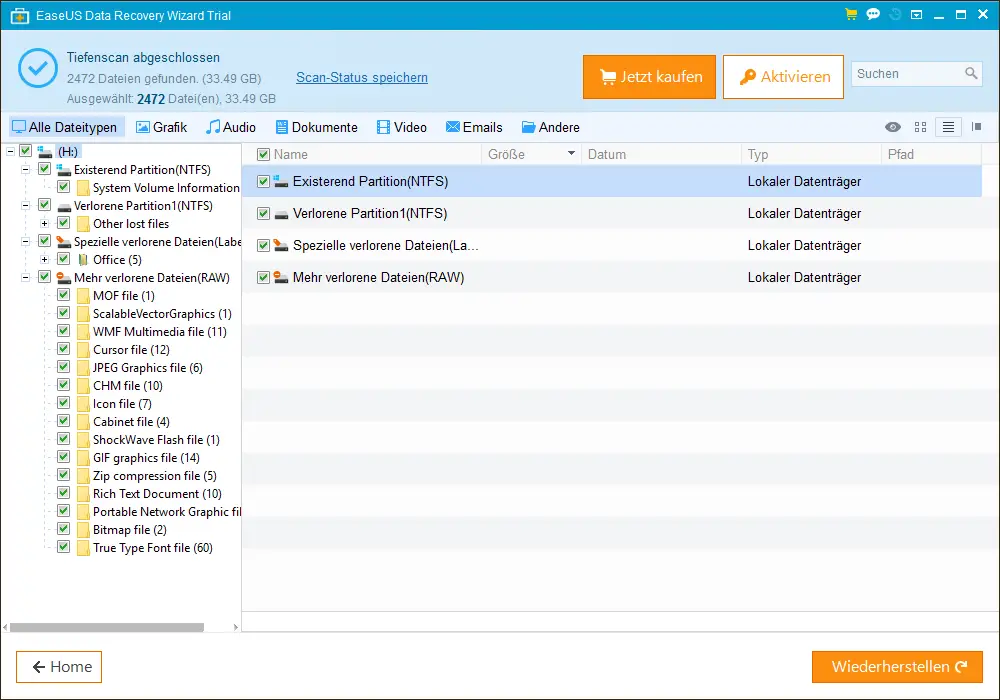Image resolution: width=1000 pixels, height=700 pixels.
Task: Sort by the Datum column header
Action: click(x=660, y=154)
